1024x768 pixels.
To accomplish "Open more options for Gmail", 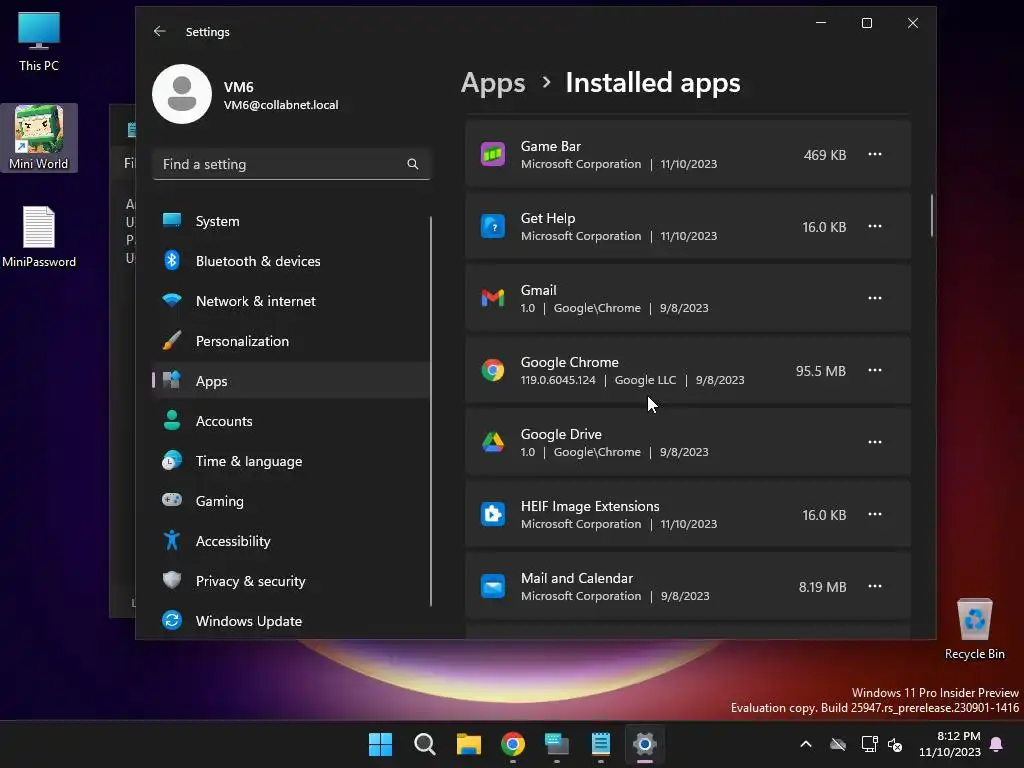I will click(875, 298).
